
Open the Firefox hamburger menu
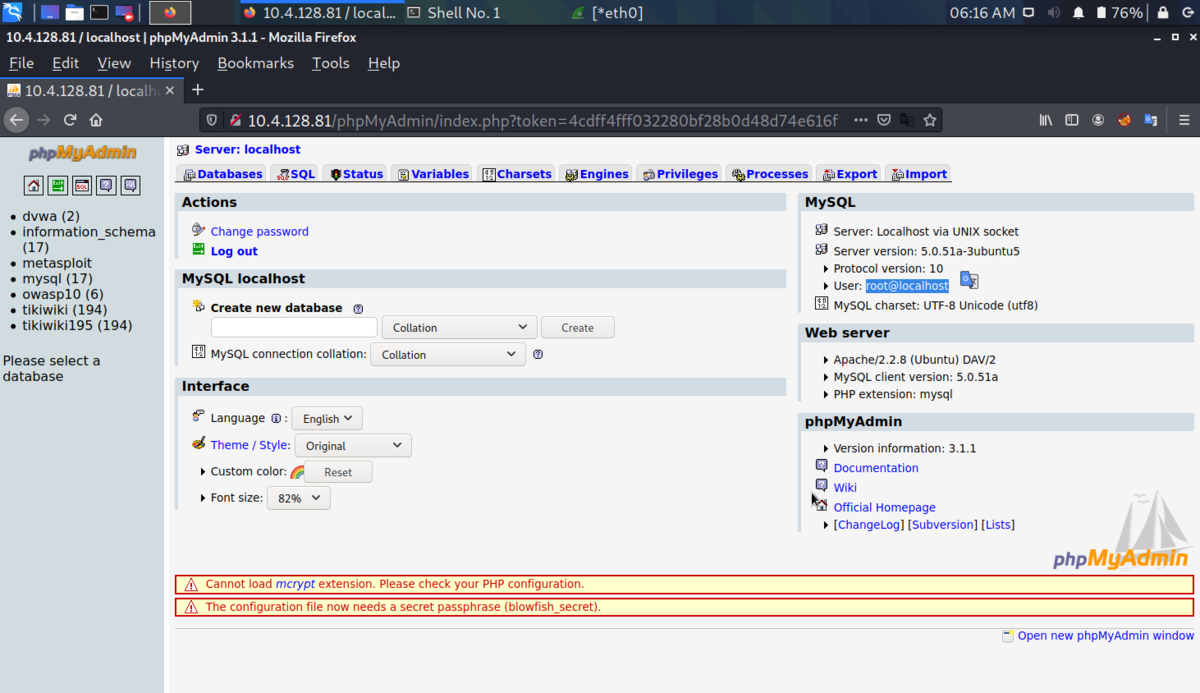pyautogui.click(x=1184, y=120)
